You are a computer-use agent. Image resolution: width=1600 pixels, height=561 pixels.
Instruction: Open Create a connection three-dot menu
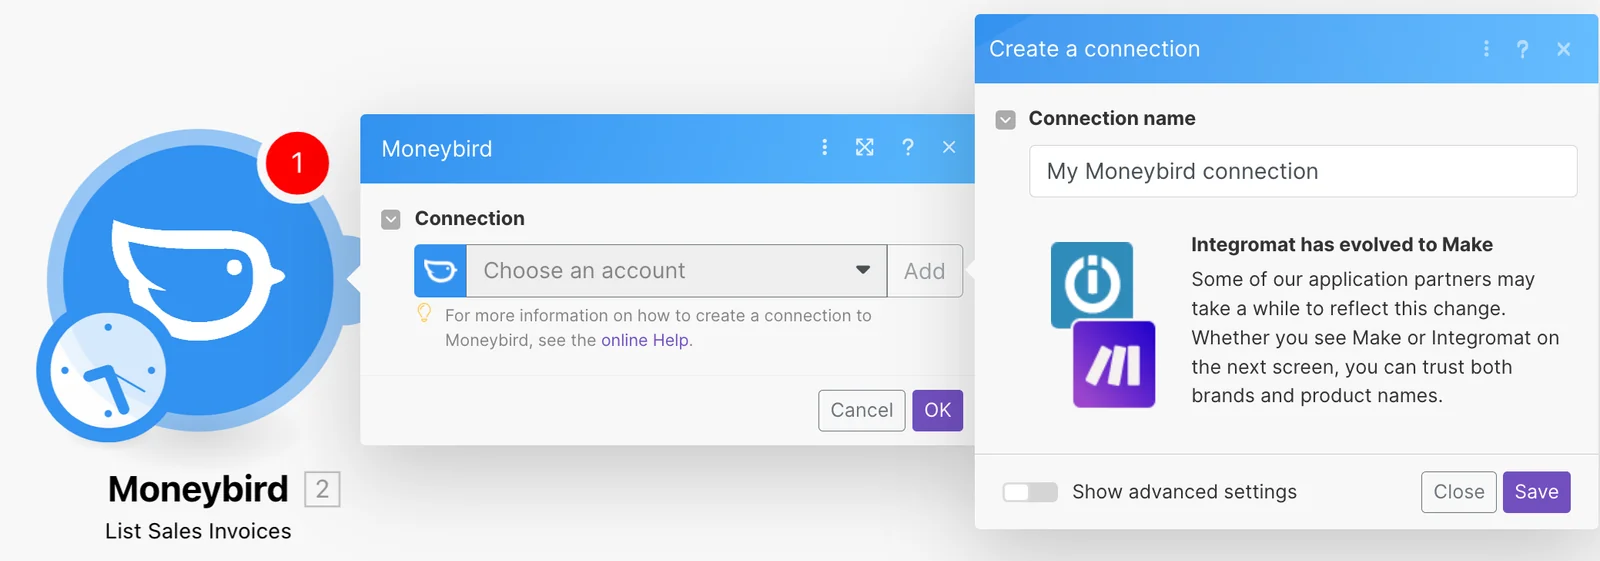click(1486, 49)
